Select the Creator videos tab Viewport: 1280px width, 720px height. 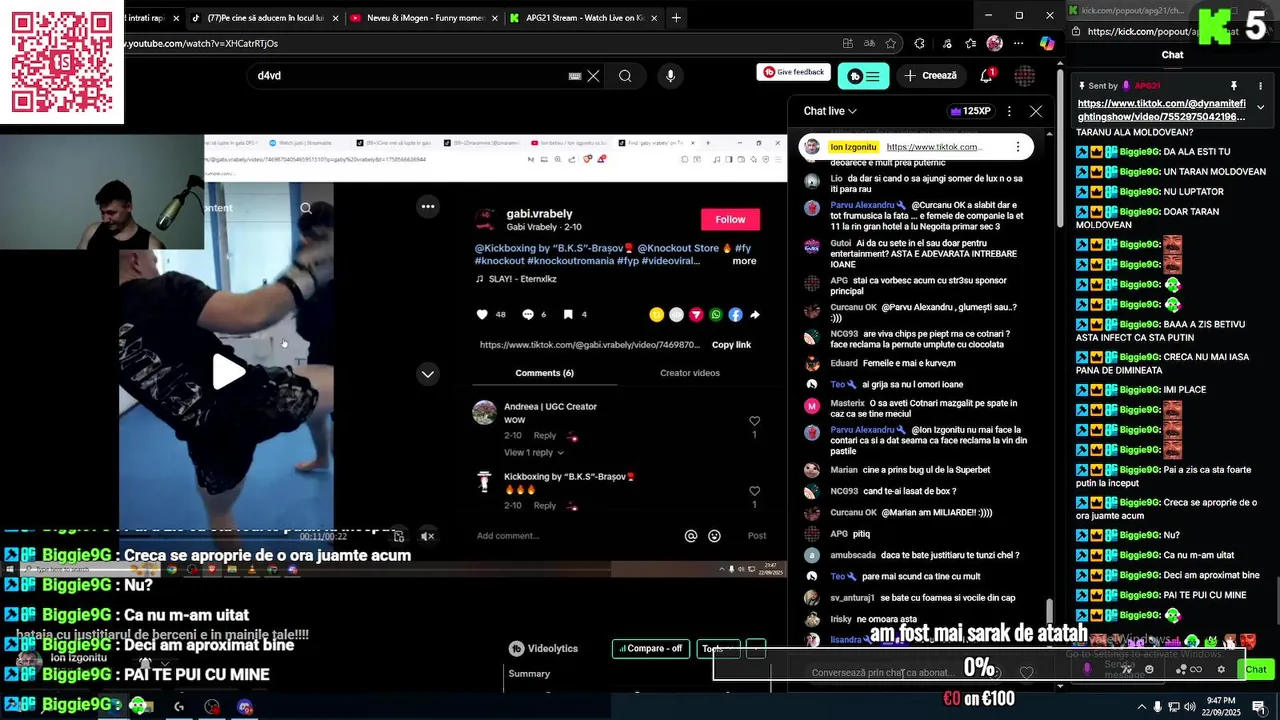(x=690, y=373)
